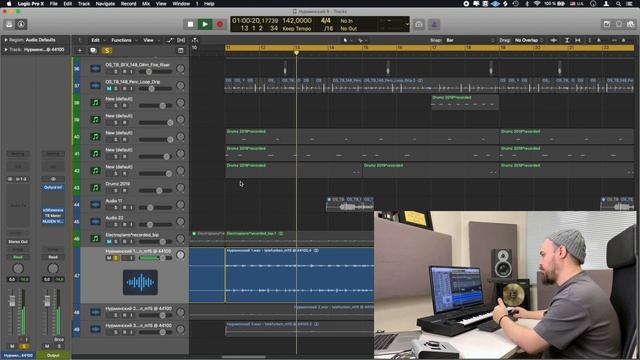The width and height of the screenshot is (640, 360).
Task: Click the instrument icon of Drums 2019 track
Action: pyautogui.click(x=96, y=188)
